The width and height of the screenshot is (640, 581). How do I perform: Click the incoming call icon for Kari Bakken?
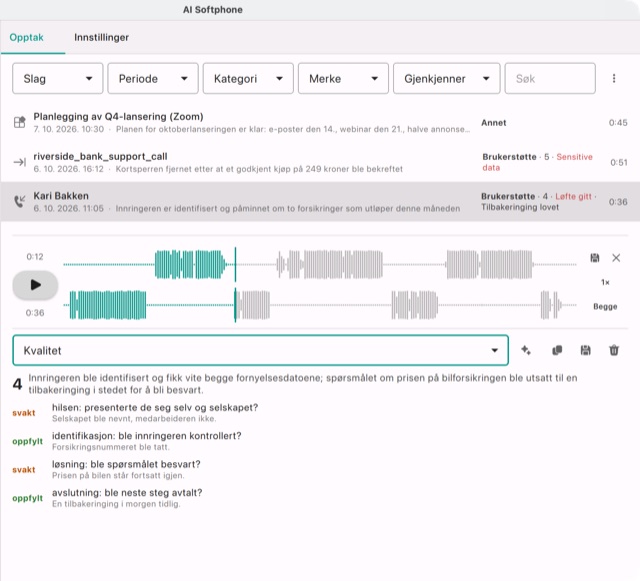(x=20, y=201)
